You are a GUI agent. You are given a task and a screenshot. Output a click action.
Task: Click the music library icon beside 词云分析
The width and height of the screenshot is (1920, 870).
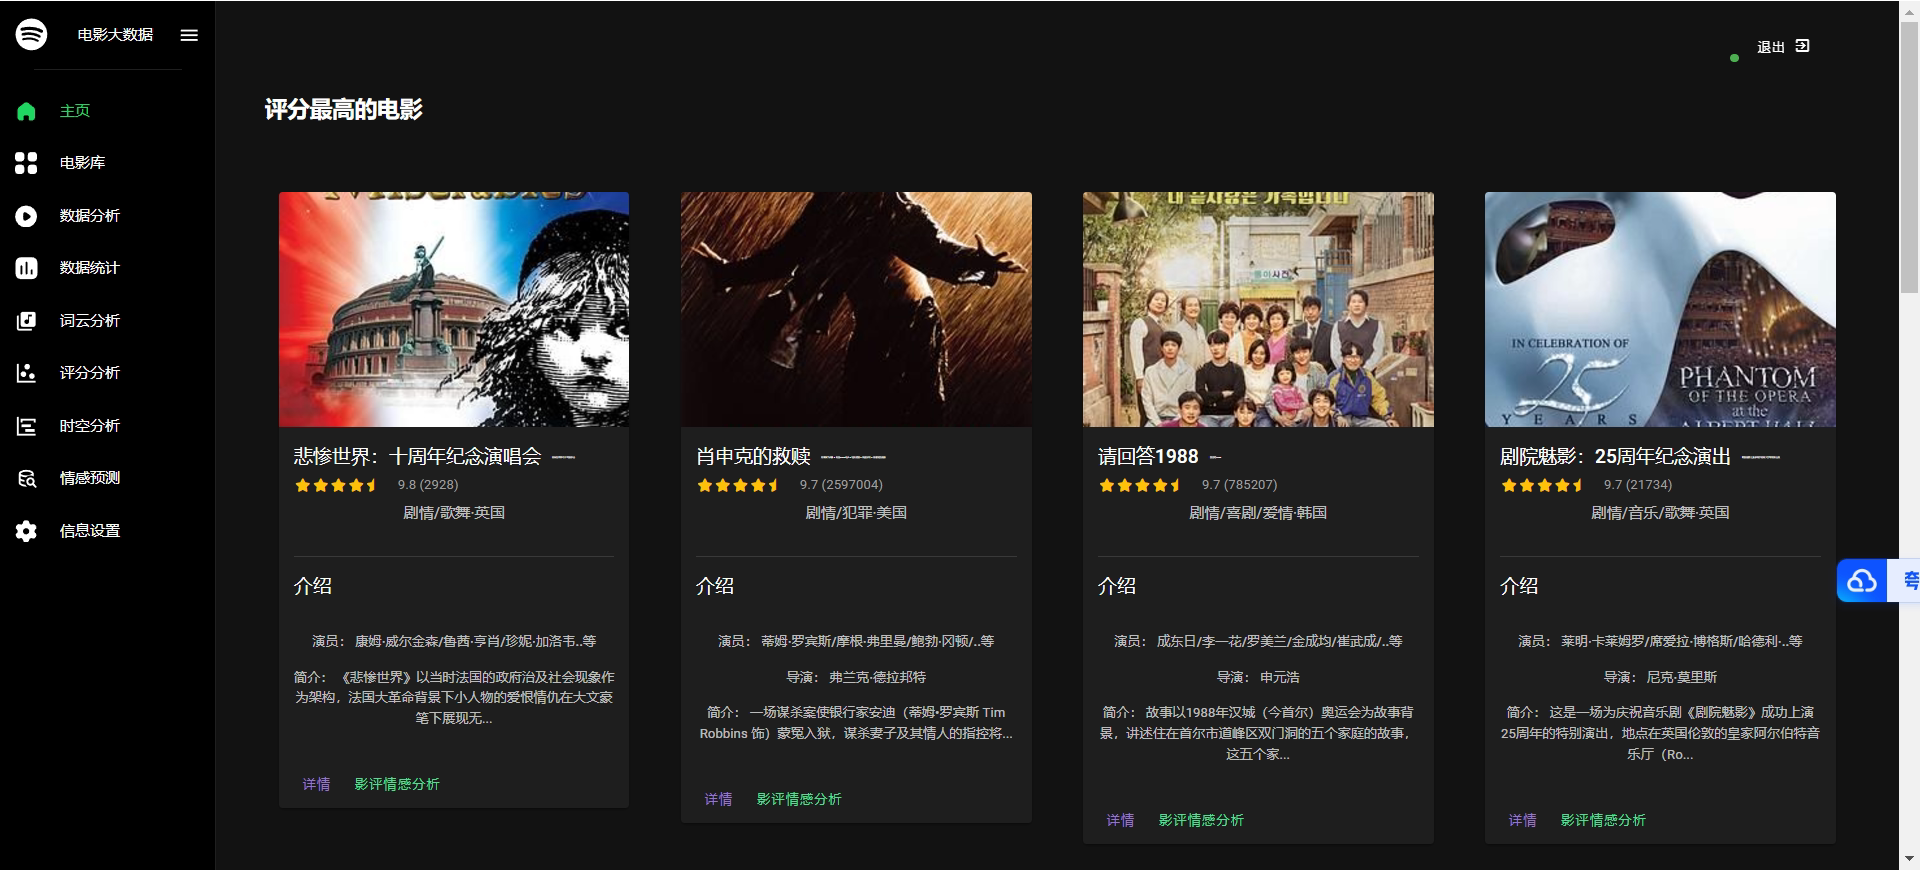[x=26, y=321]
